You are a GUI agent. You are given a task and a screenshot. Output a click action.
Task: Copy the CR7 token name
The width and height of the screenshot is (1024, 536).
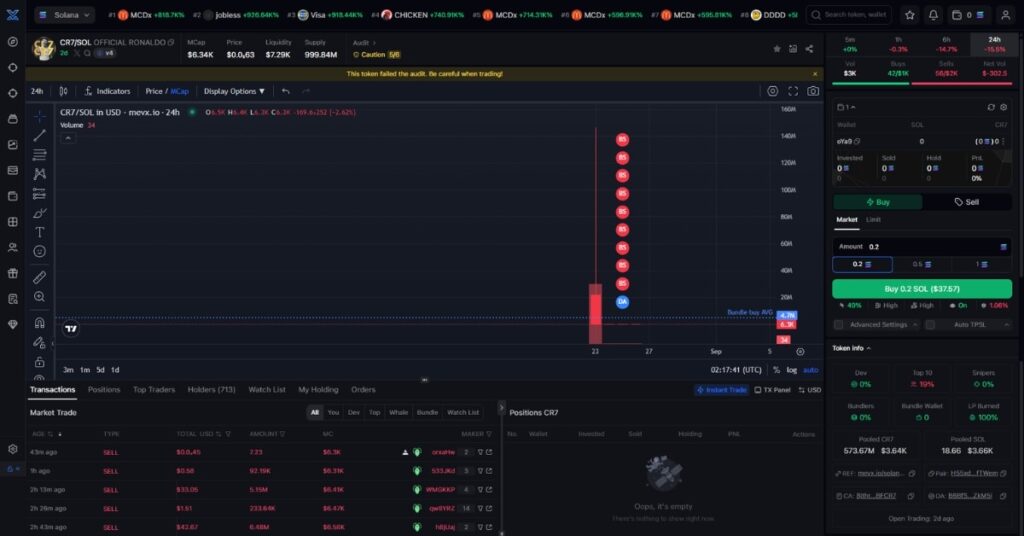[171, 42]
